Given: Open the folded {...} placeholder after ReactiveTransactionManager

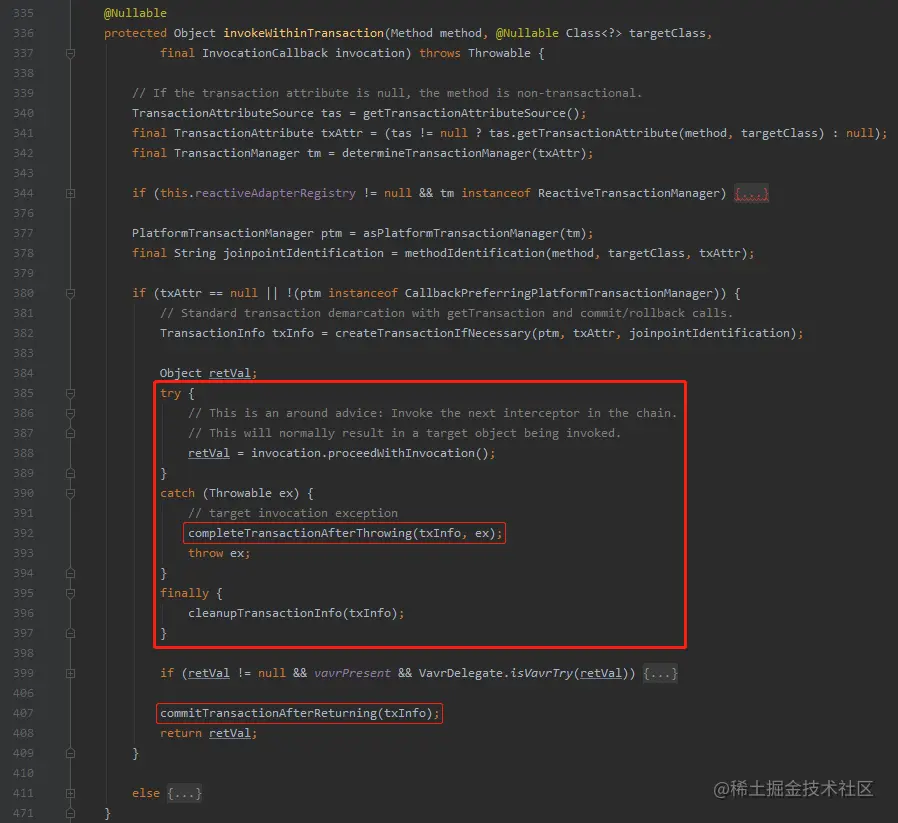Looking at the screenshot, I should pyautogui.click(x=751, y=194).
